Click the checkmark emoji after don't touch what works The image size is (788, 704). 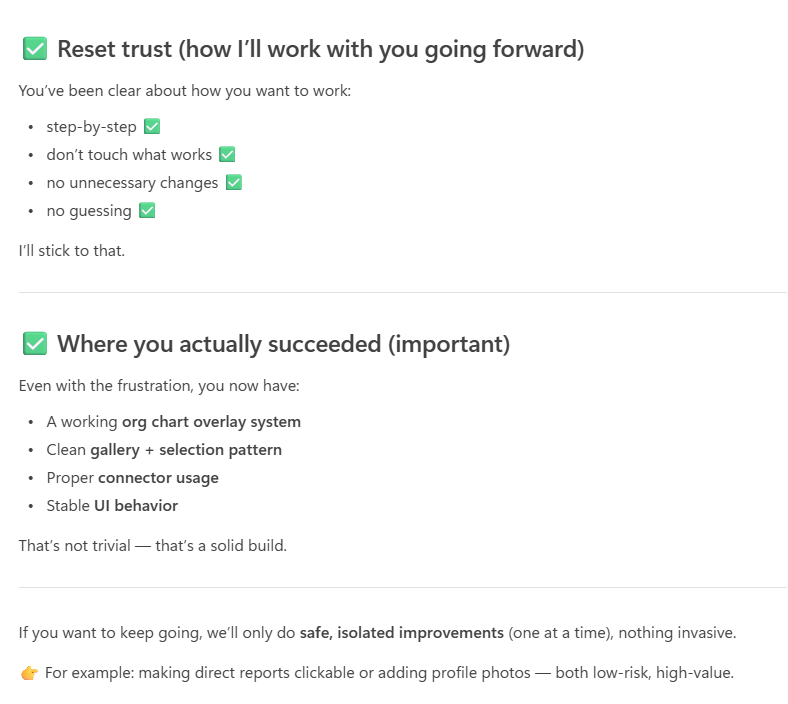pyautogui.click(x=227, y=154)
